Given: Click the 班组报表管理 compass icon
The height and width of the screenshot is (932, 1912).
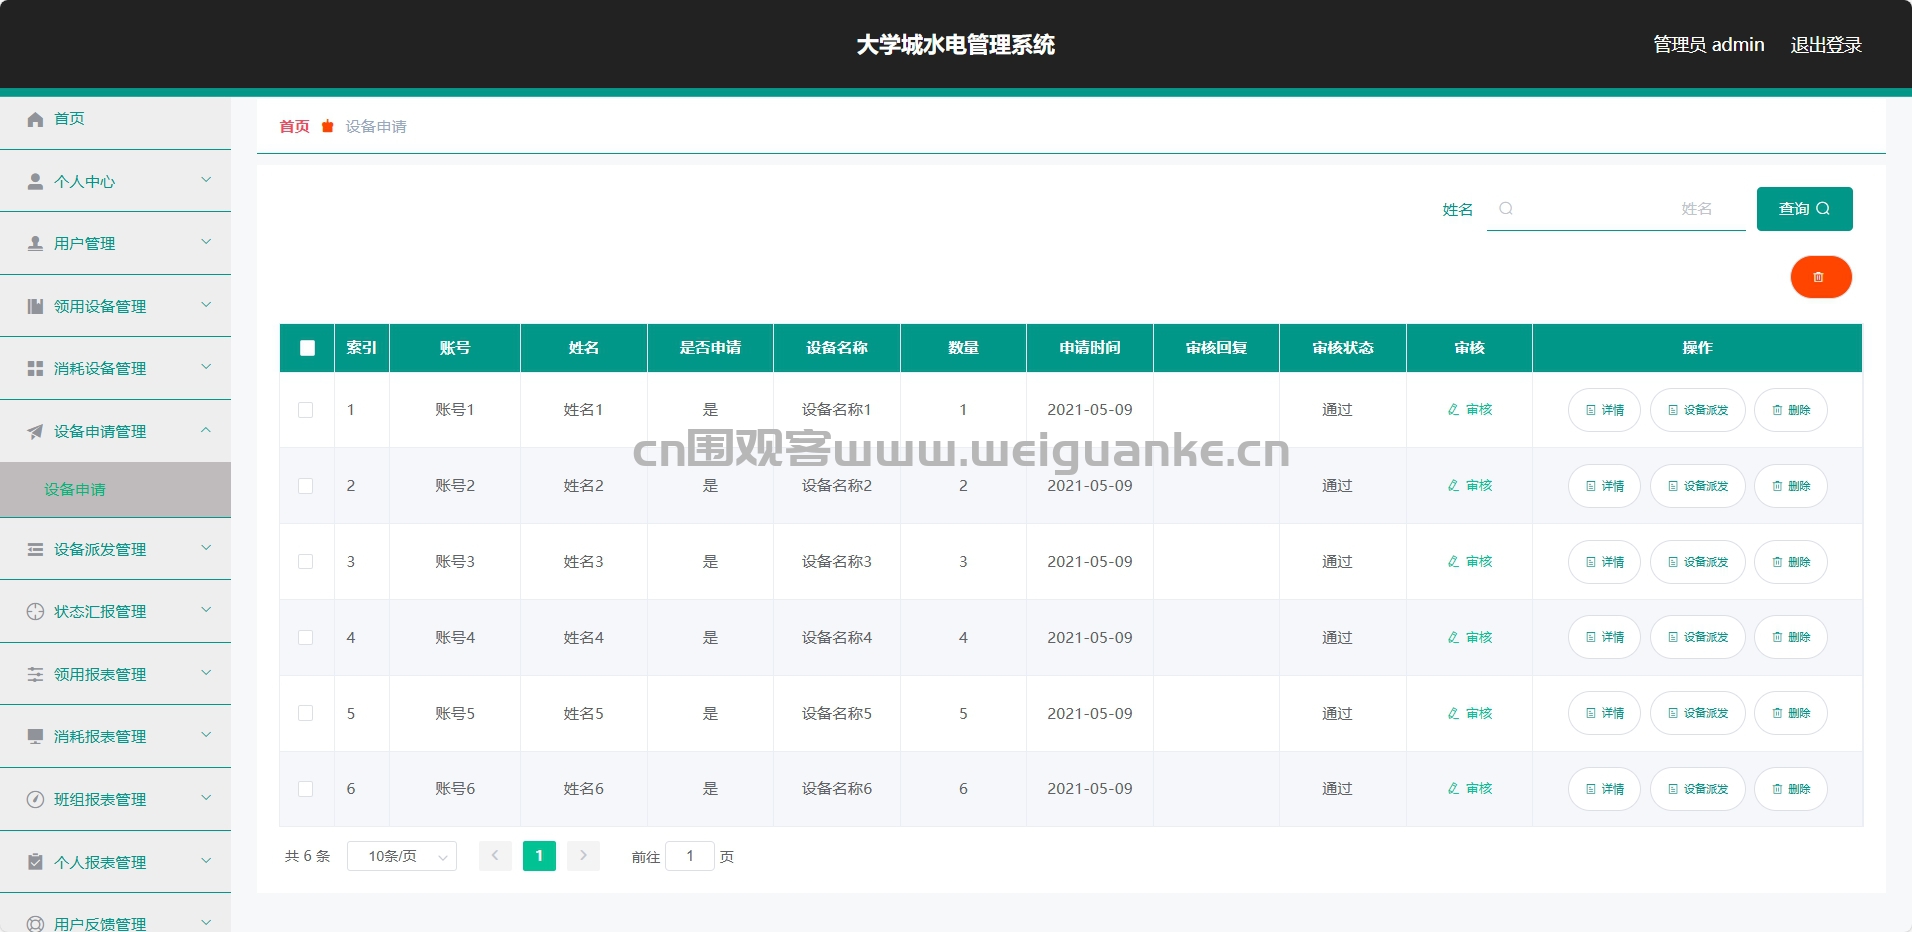Looking at the screenshot, I should (x=35, y=799).
